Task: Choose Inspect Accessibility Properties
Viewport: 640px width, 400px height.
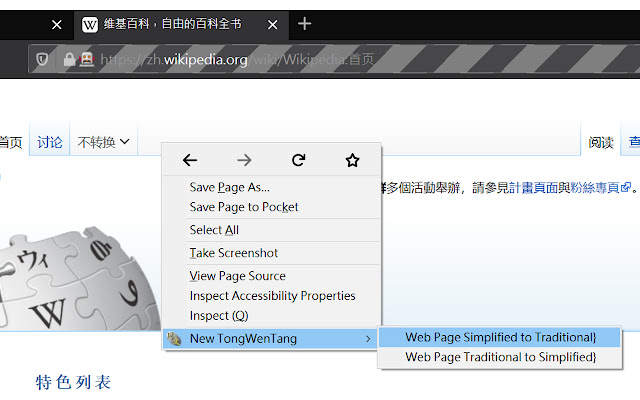Action: pyautogui.click(x=272, y=296)
